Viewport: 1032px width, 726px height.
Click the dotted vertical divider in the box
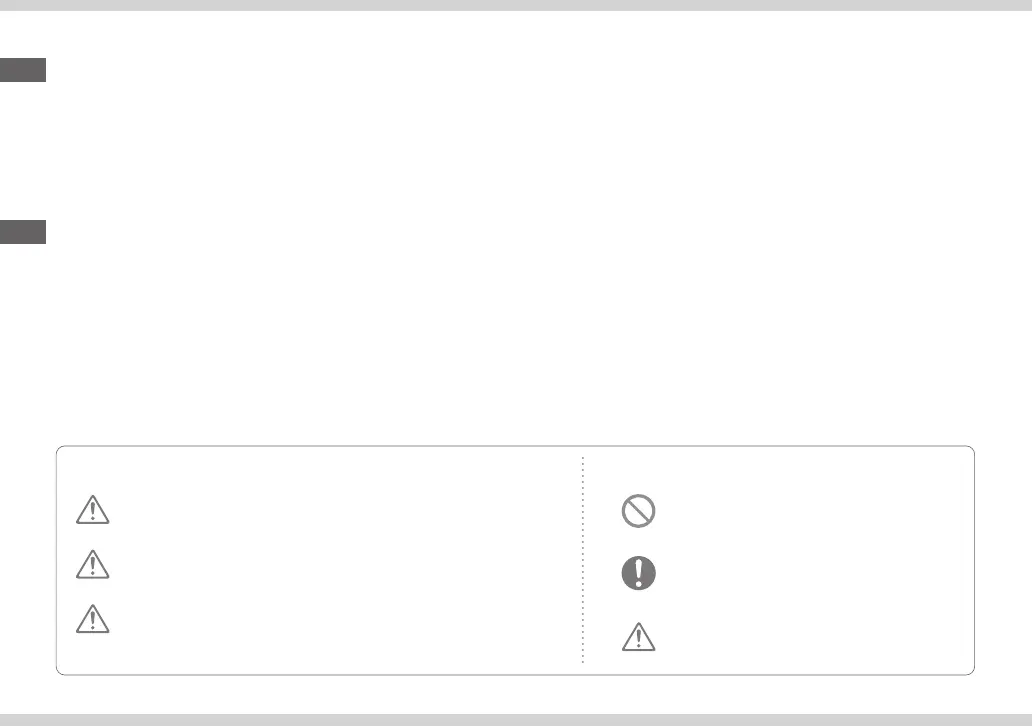tap(583, 560)
